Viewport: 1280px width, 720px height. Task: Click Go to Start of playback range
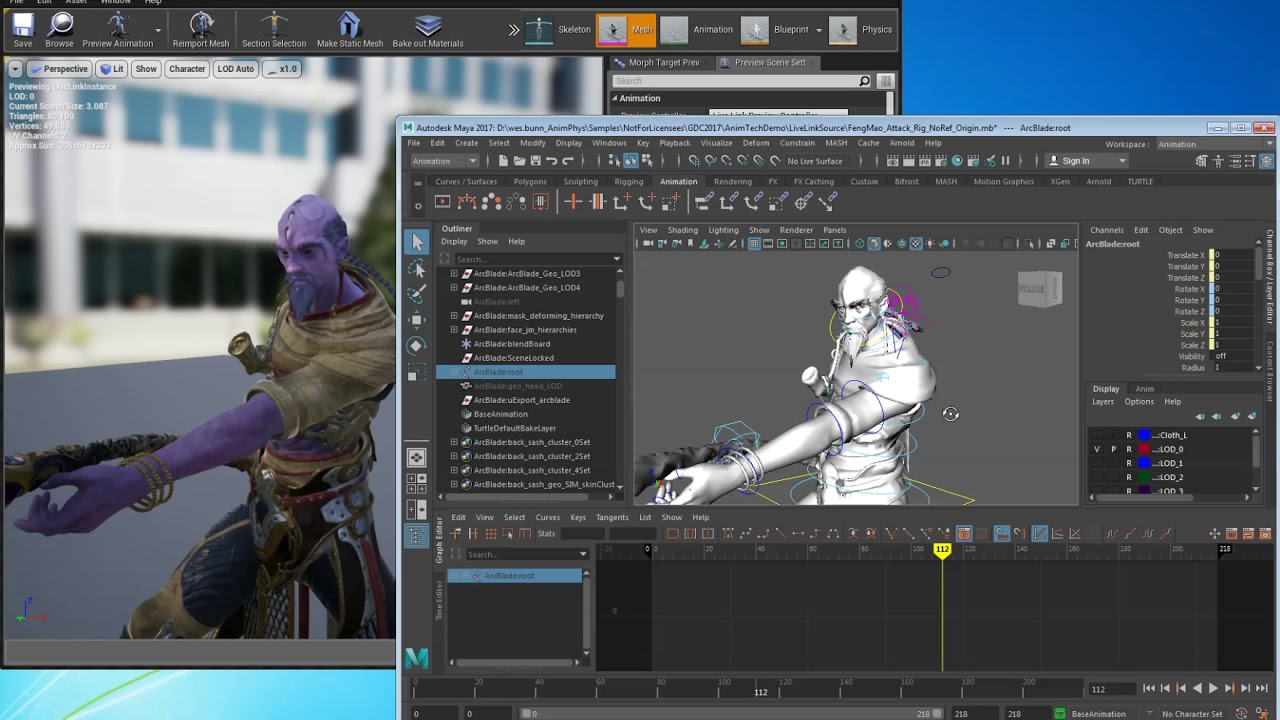1149,688
